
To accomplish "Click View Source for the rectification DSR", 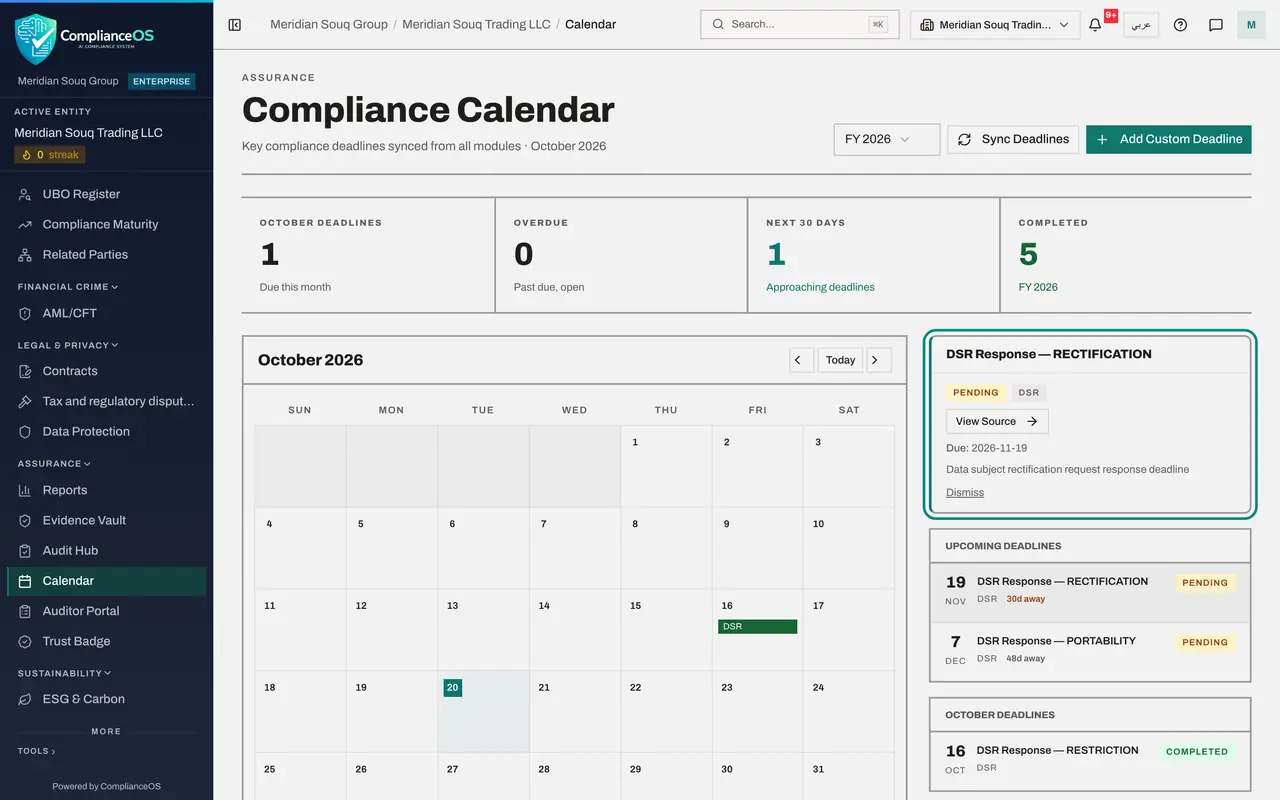I will (997, 421).
